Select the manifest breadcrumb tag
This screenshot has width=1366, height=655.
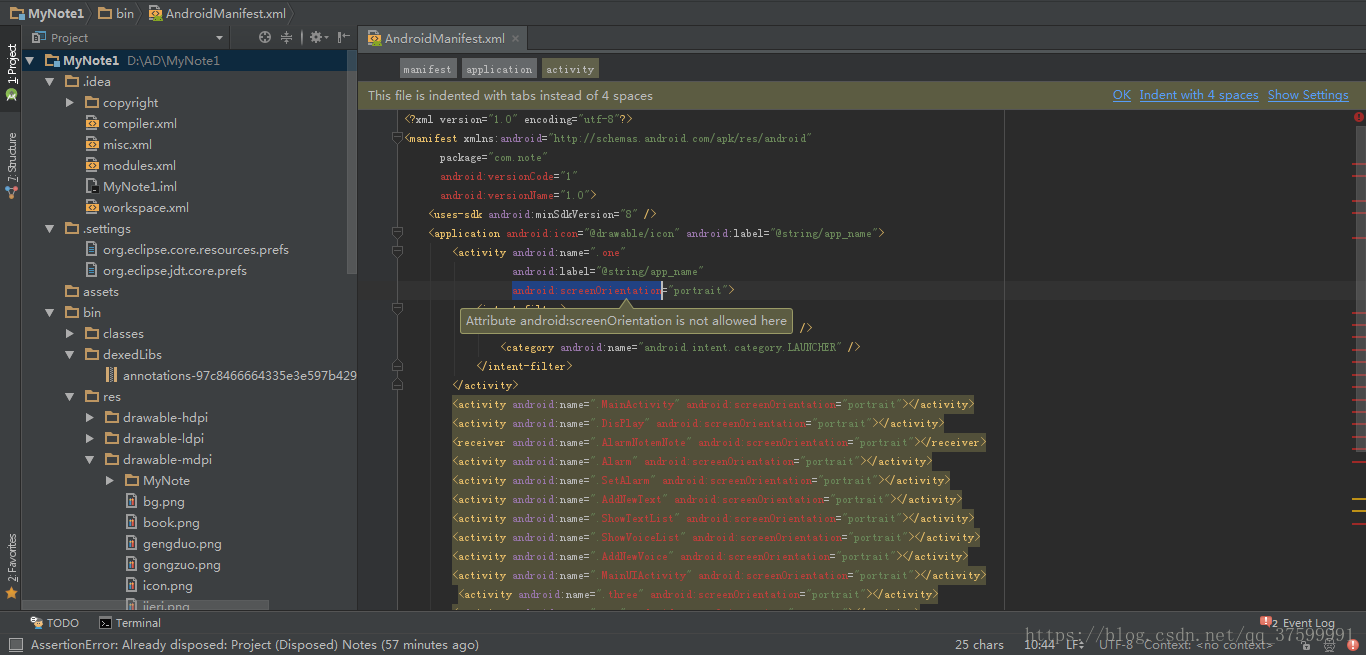pyautogui.click(x=428, y=69)
